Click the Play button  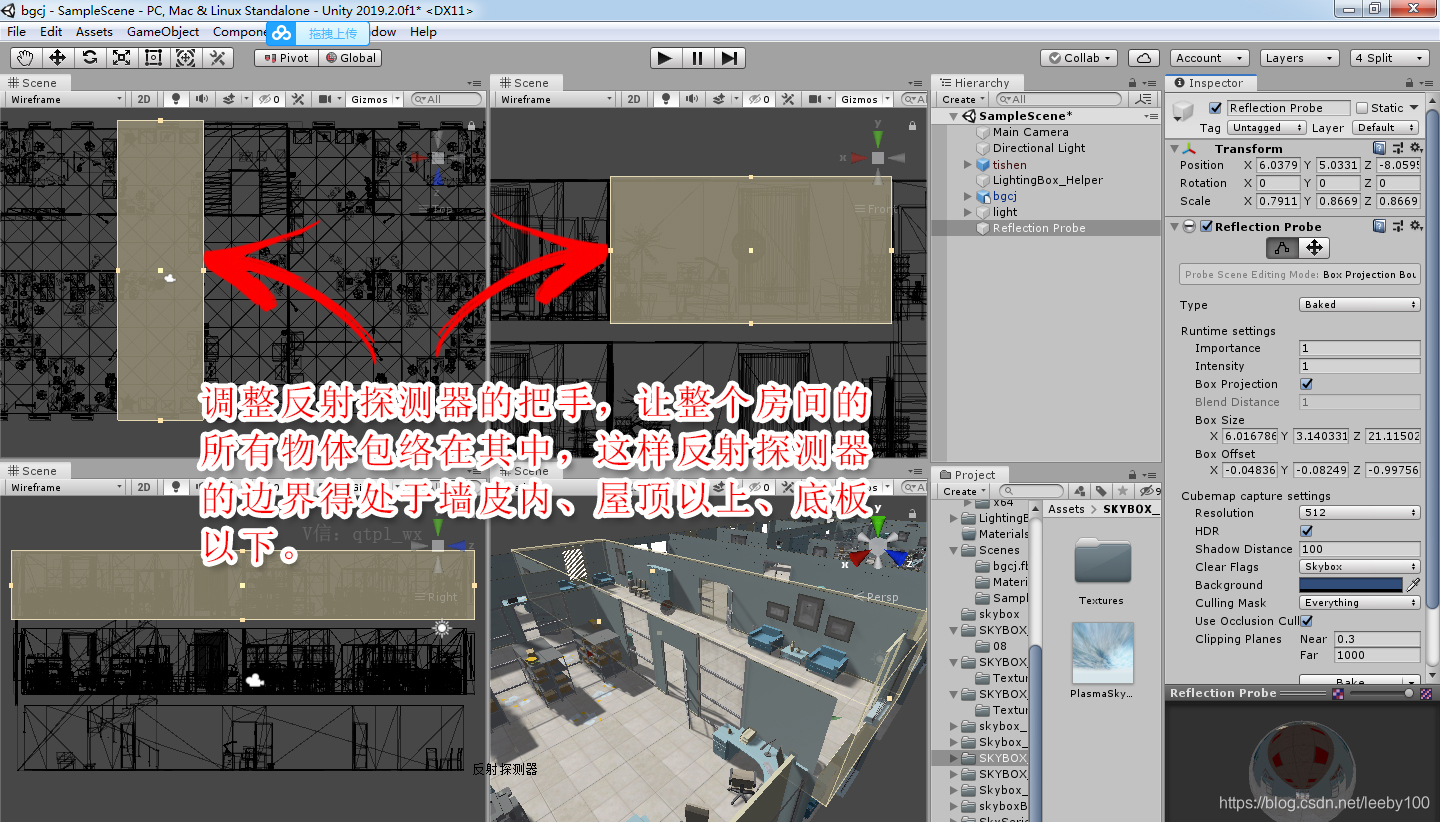pyautogui.click(x=665, y=58)
